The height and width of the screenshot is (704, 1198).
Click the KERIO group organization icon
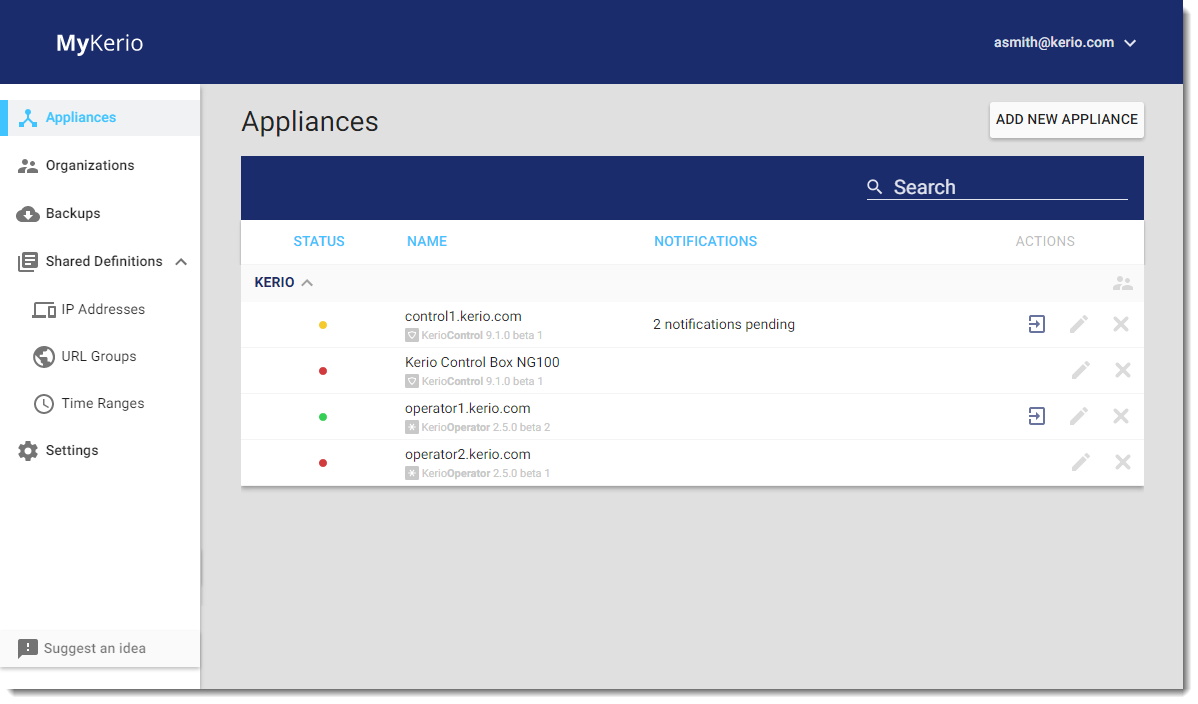tap(1122, 284)
